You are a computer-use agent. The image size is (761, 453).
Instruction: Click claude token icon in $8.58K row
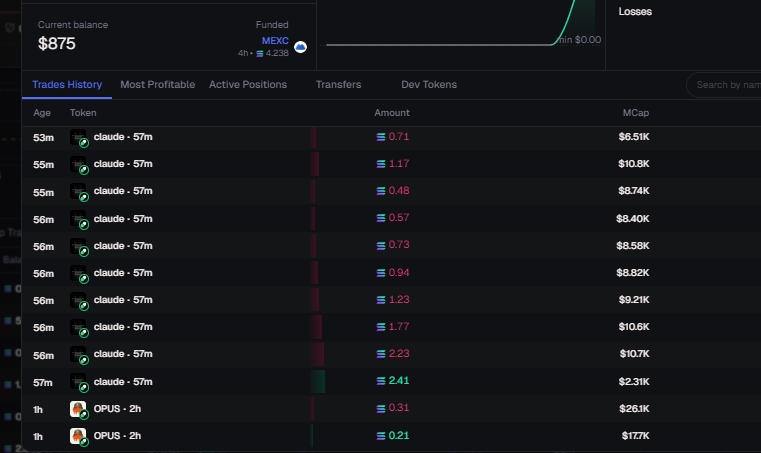(x=78, y=246)
